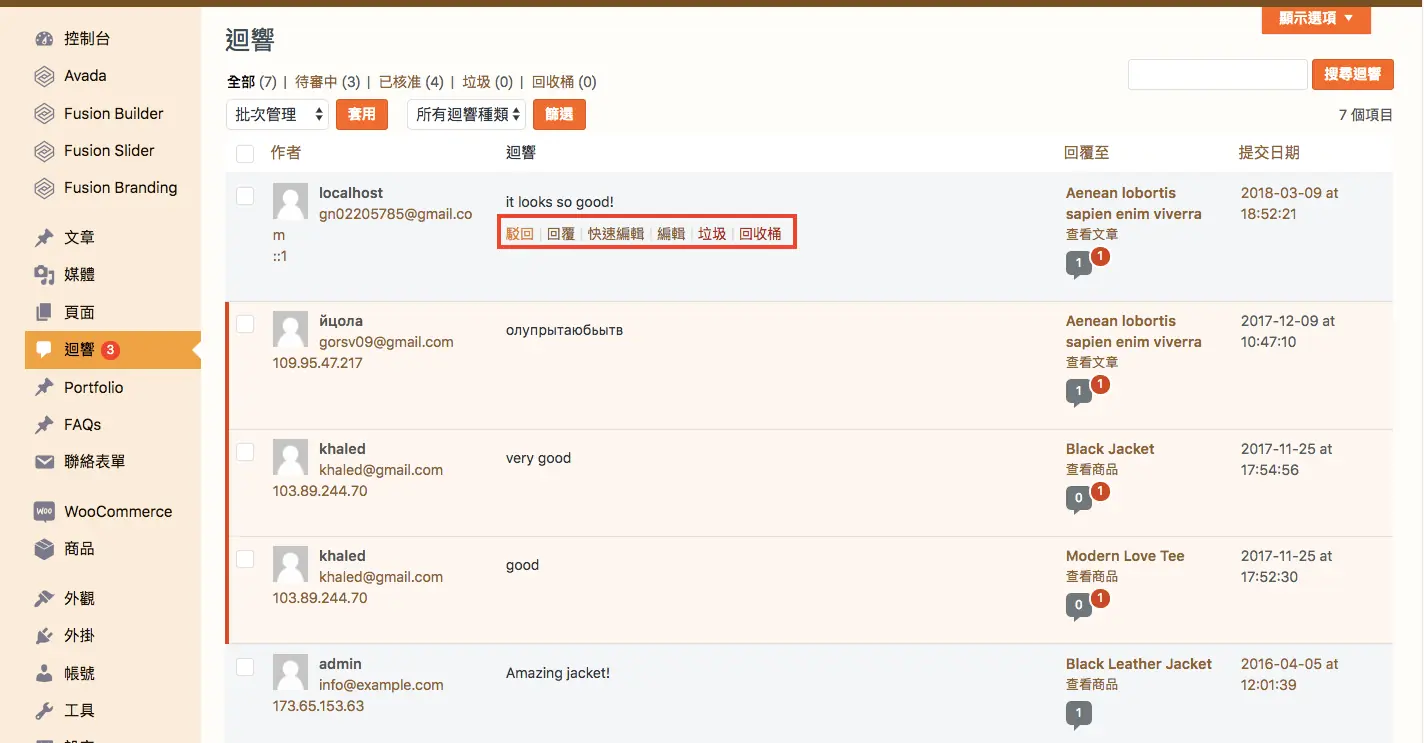Screen dimensions: 1424x743
Task: Click the 聯絡表單 envelope icon
Action: click(x=44, y=462)
